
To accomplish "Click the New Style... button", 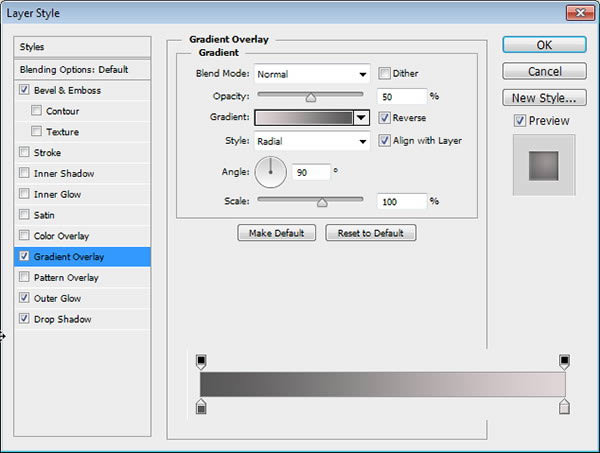I will [544, 98].
